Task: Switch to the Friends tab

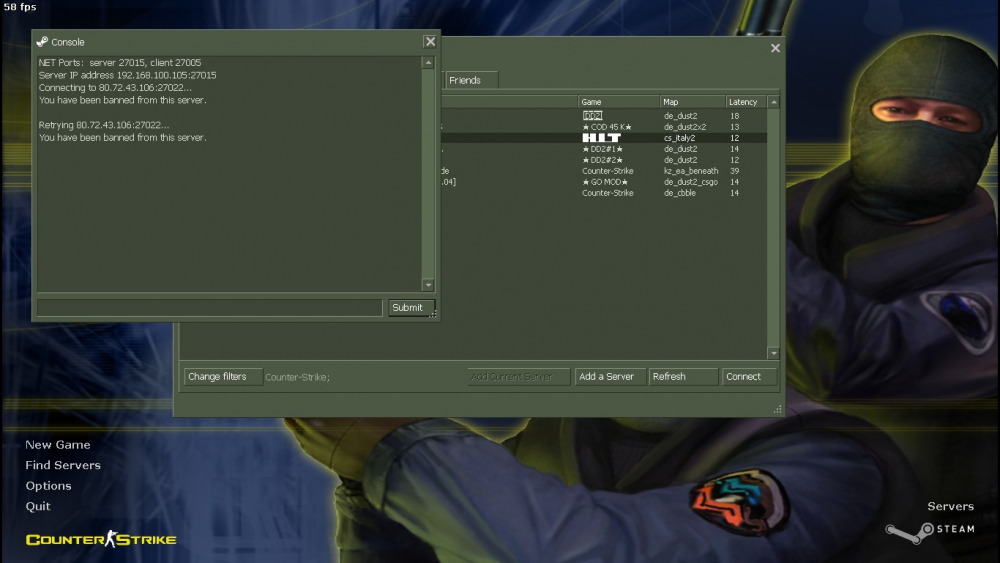Action: pyautogui.click(x=465, y=80)
